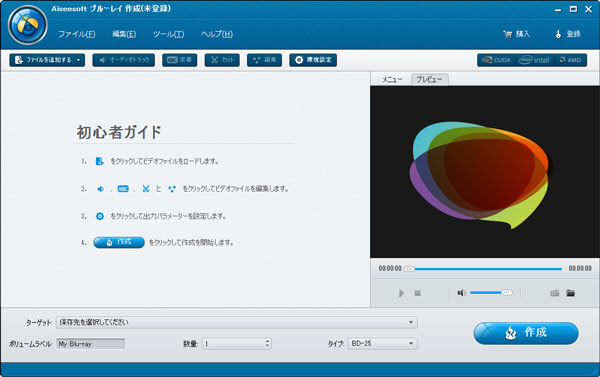Open 環境設定 preferences button
The image size is (600, 377).
click(x=313, y=60)
